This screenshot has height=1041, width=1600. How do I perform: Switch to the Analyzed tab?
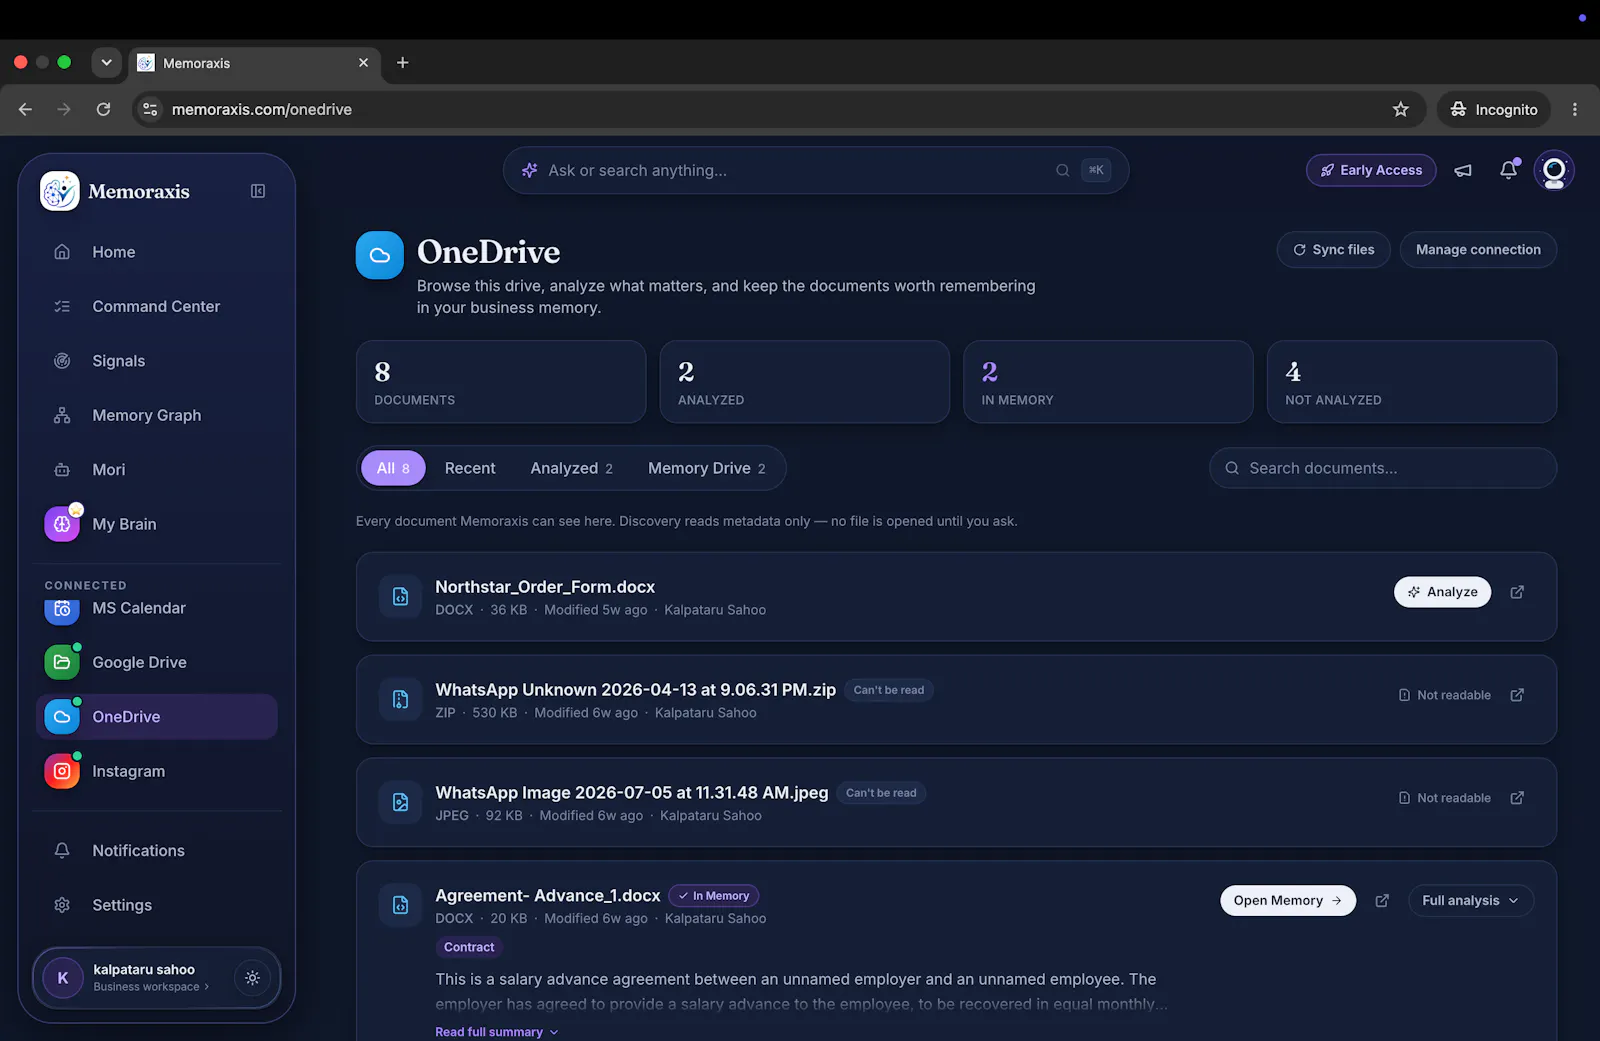click(572, 468)
